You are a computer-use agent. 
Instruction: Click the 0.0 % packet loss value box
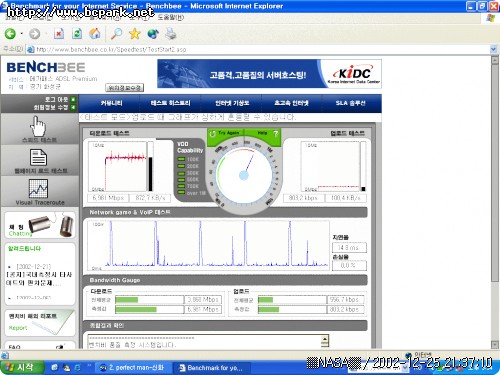coord(349,265)
